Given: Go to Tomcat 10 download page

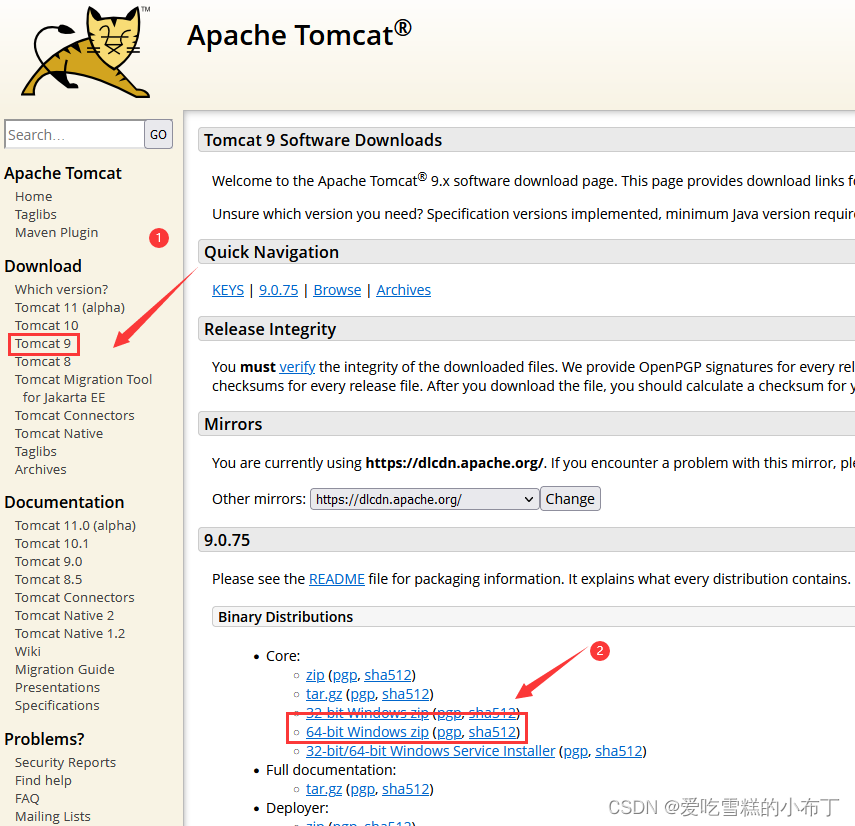Looking at the screenshot, I should tap(47, 325).
